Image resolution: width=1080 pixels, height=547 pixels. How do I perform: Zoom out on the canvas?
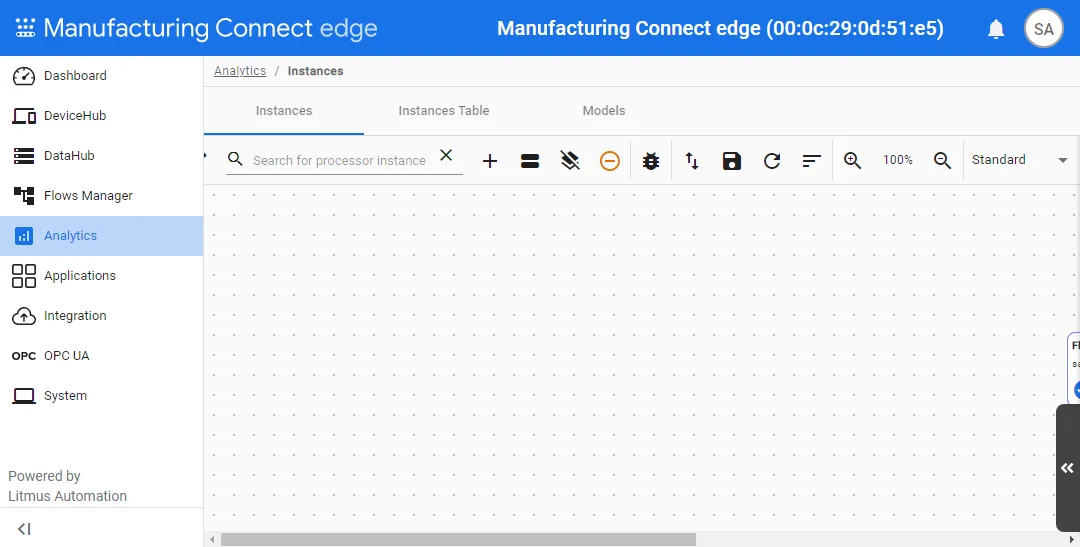click(942, 161)
